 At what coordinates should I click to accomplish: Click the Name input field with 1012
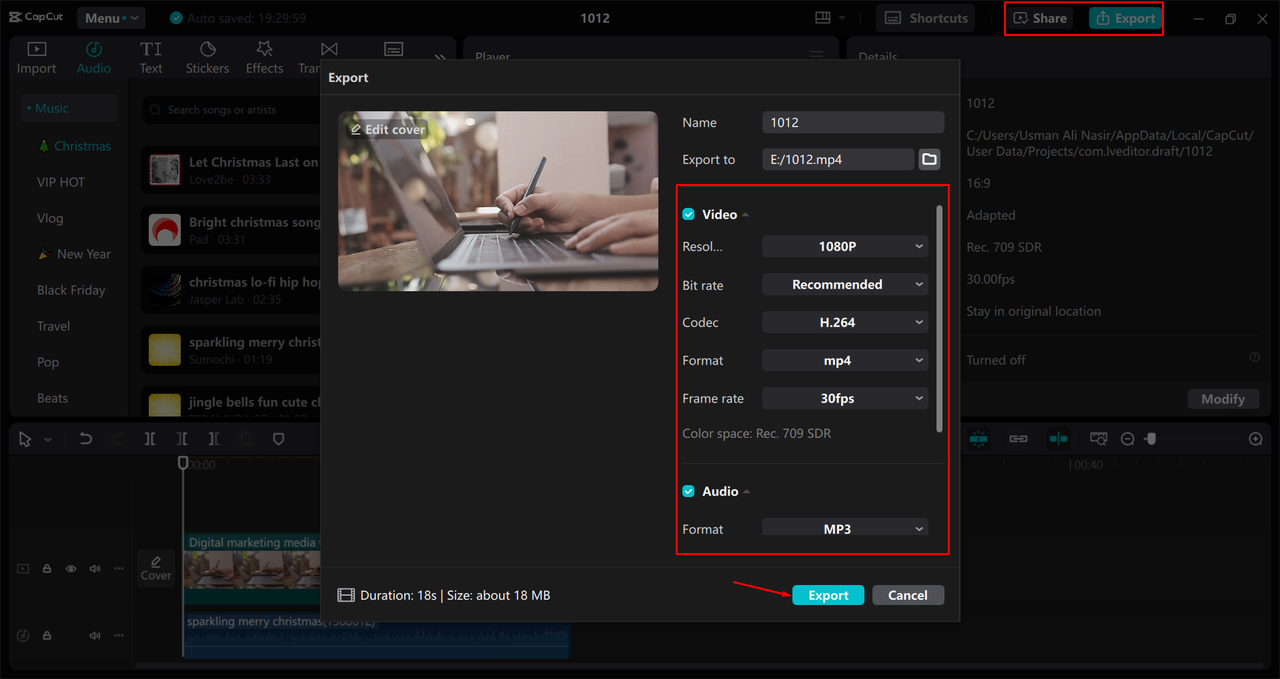[x=853, y=122]
